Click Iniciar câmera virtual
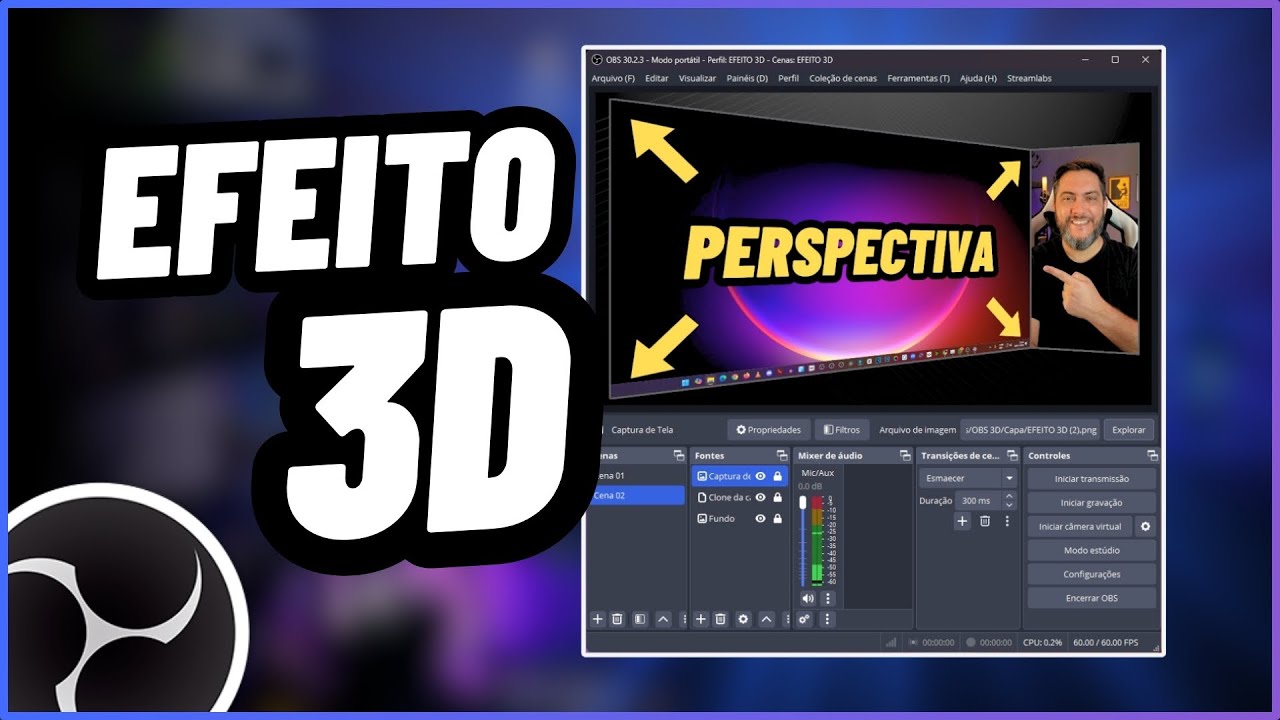 [x=1080, y=526]
